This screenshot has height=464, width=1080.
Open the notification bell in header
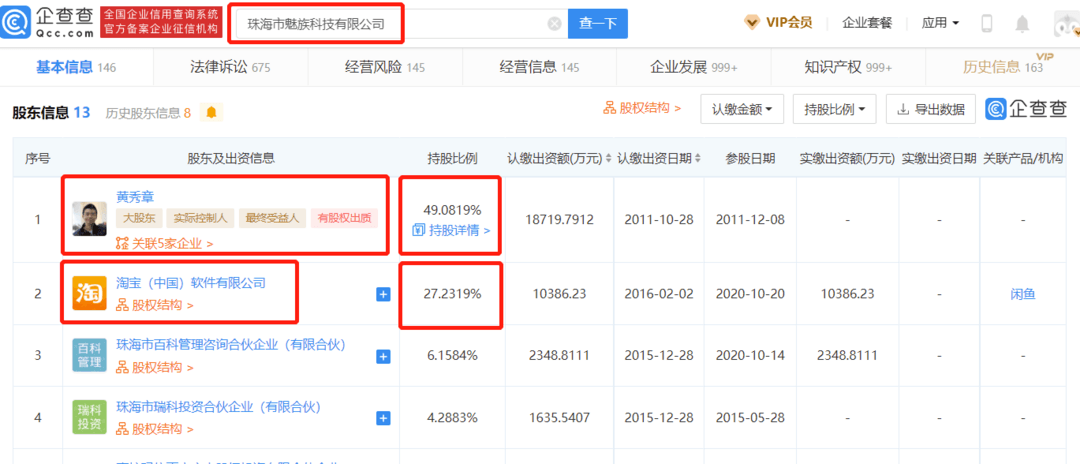coord(1022,23)
